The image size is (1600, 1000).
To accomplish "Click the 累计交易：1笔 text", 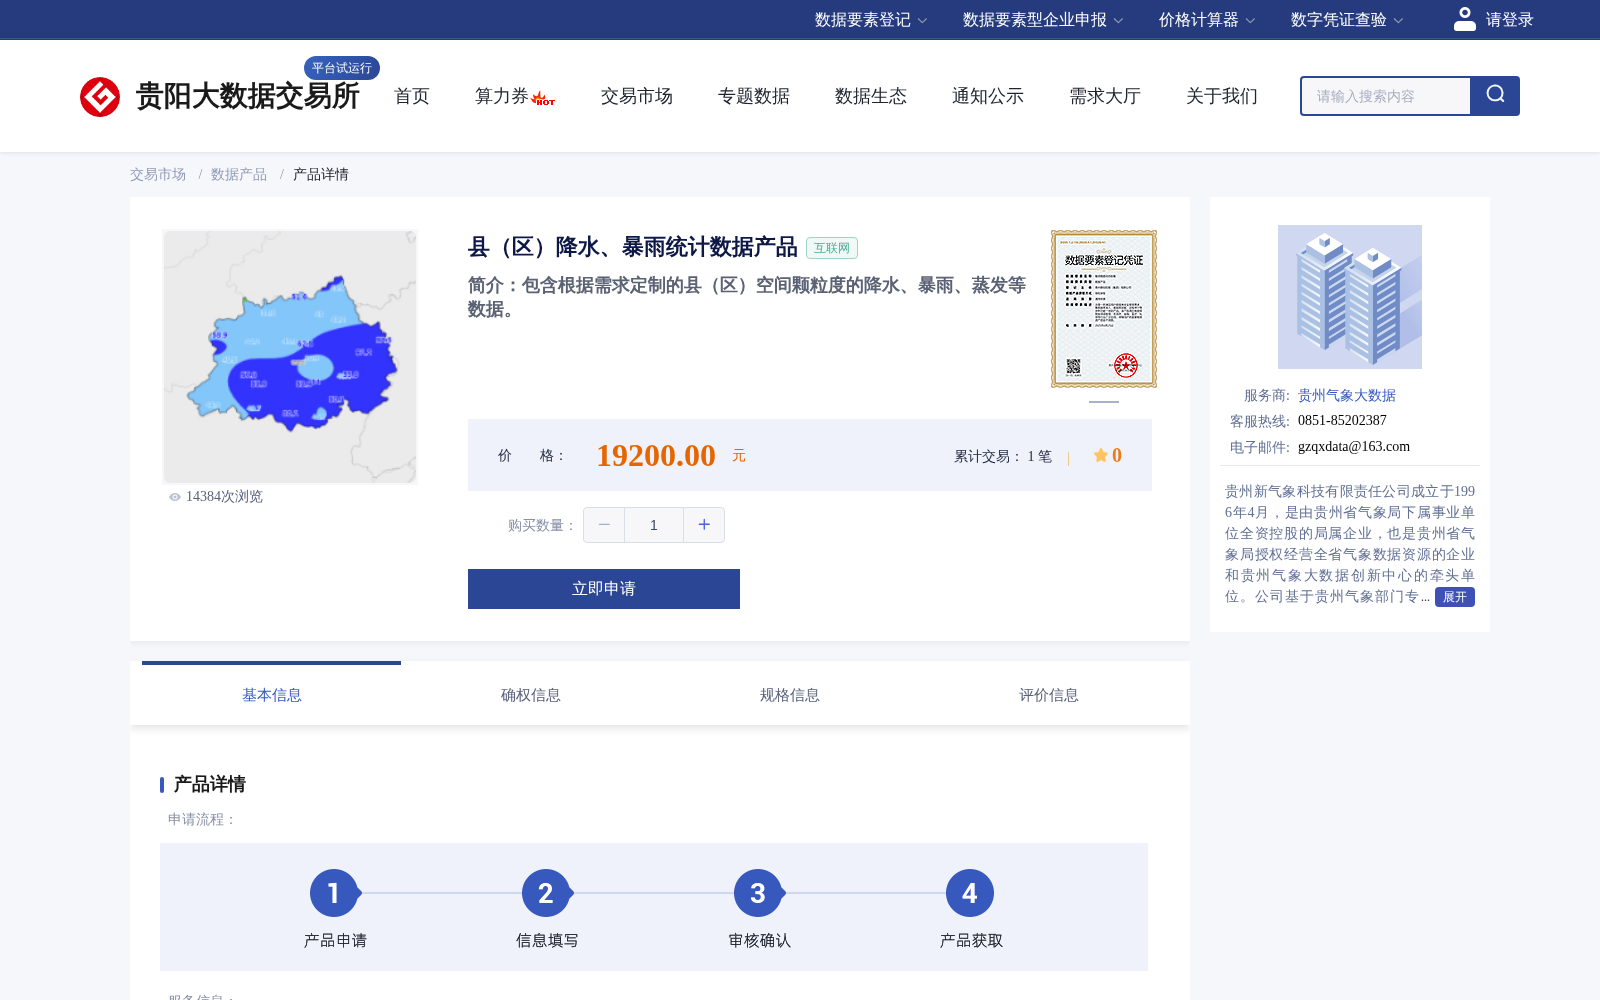I will 1003,456.
